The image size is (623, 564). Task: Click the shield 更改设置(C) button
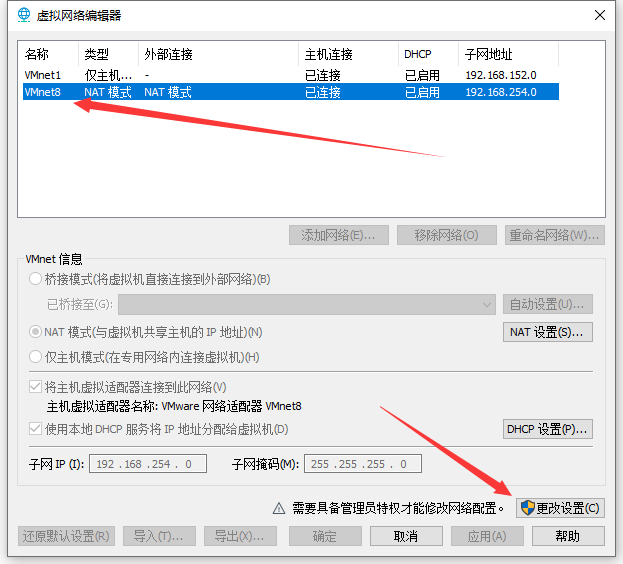pos(560,508)
